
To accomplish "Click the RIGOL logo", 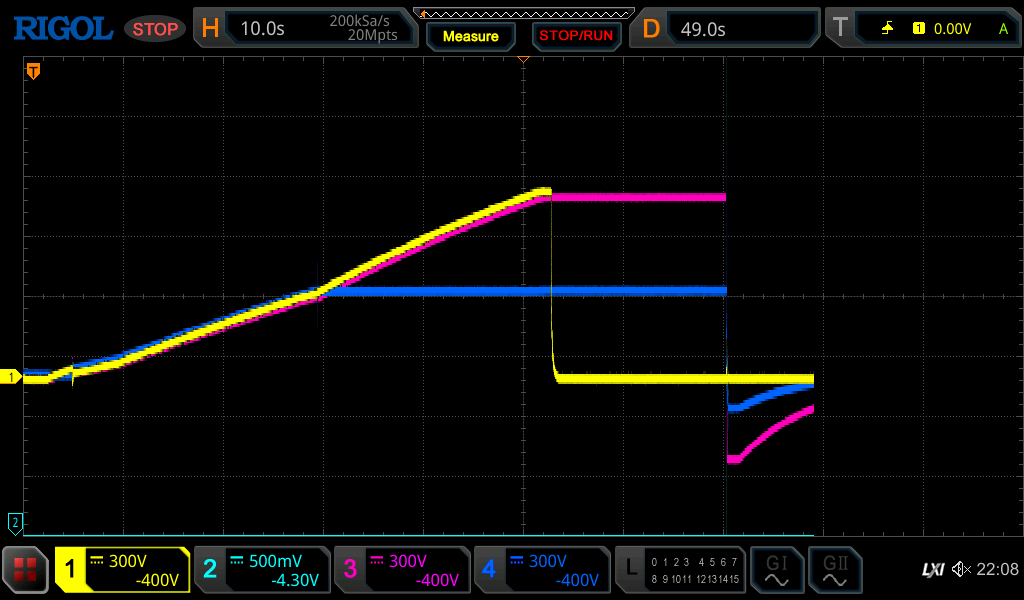I will pyautogui.click(x=62, y=28).
